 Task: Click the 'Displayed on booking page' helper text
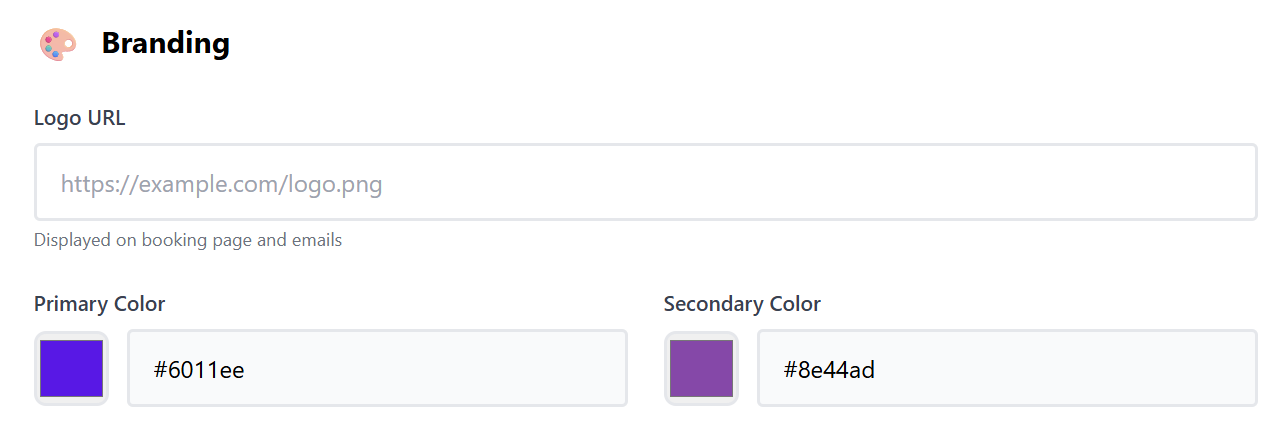point(188,240)
